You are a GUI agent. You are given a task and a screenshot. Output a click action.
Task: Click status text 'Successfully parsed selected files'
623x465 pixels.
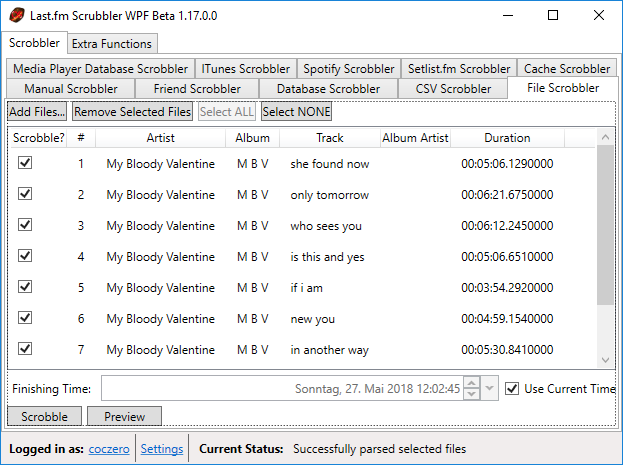[x=379, y=449]
